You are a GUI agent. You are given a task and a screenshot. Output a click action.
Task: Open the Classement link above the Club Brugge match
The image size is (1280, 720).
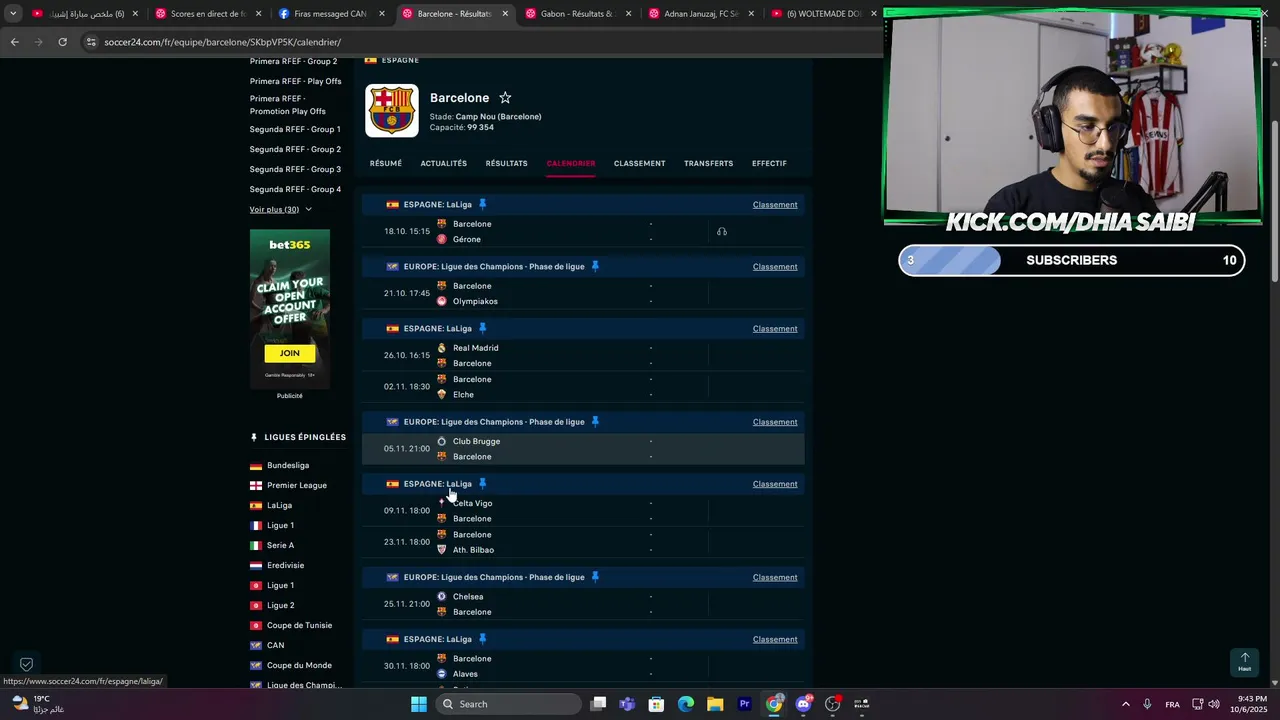pyautogui.click(x=775, y=421)
